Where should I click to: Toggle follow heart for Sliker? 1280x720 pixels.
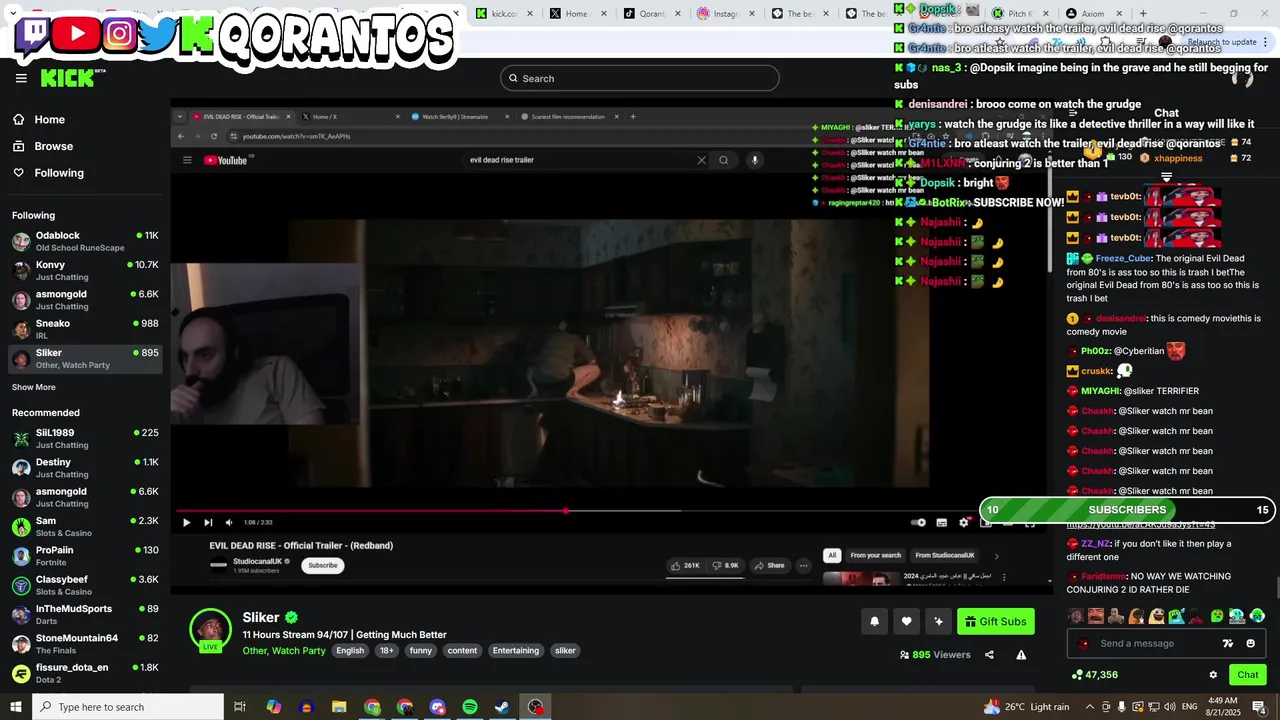(906, 622)
